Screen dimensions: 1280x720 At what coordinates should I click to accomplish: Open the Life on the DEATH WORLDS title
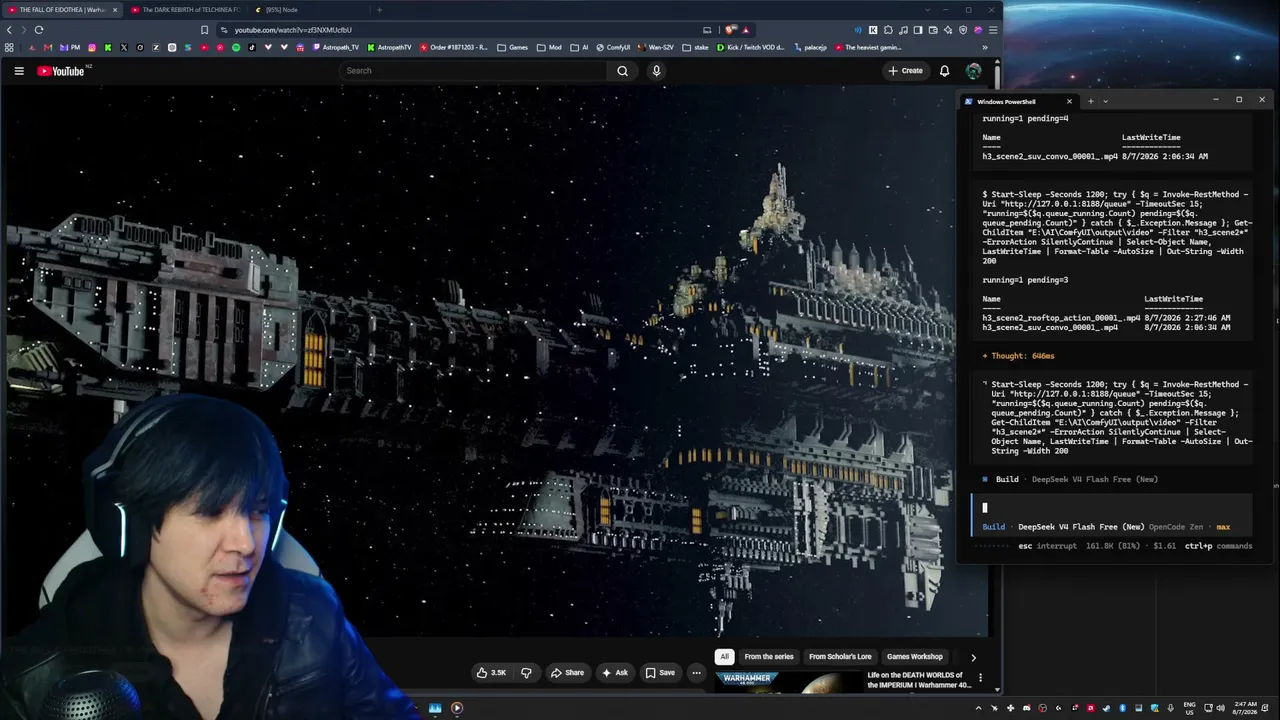coord(919,680)
